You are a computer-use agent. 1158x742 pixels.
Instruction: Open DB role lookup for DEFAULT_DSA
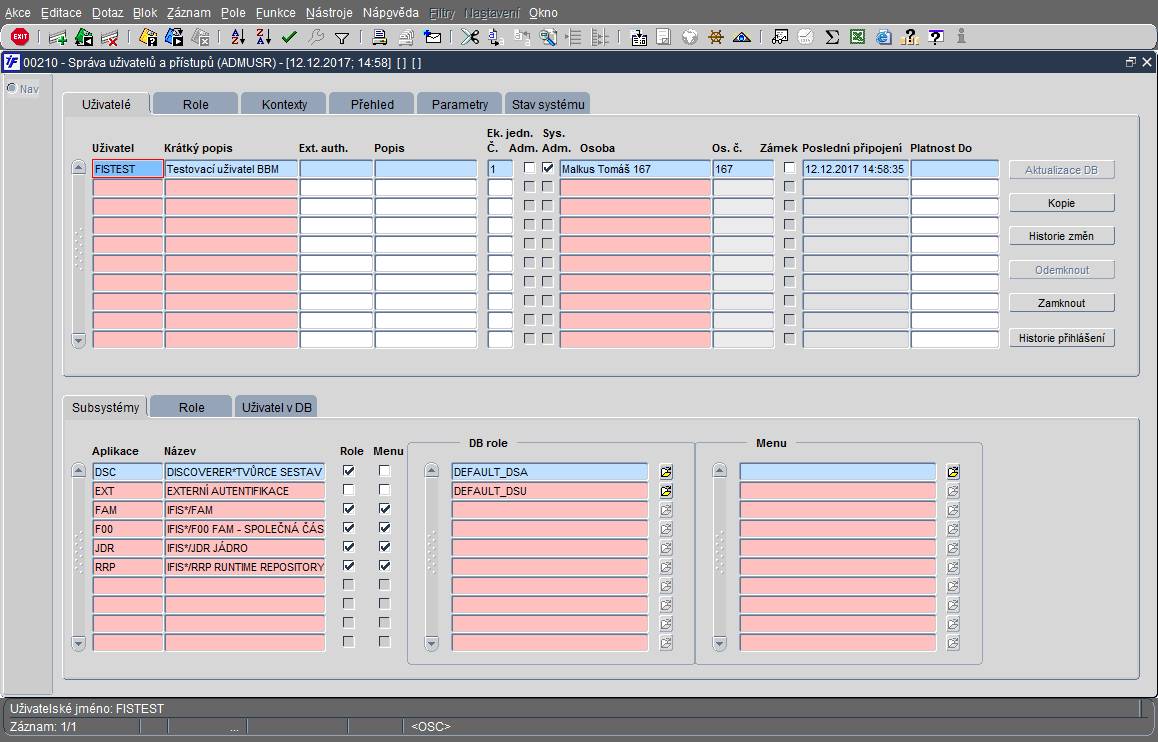666,472
